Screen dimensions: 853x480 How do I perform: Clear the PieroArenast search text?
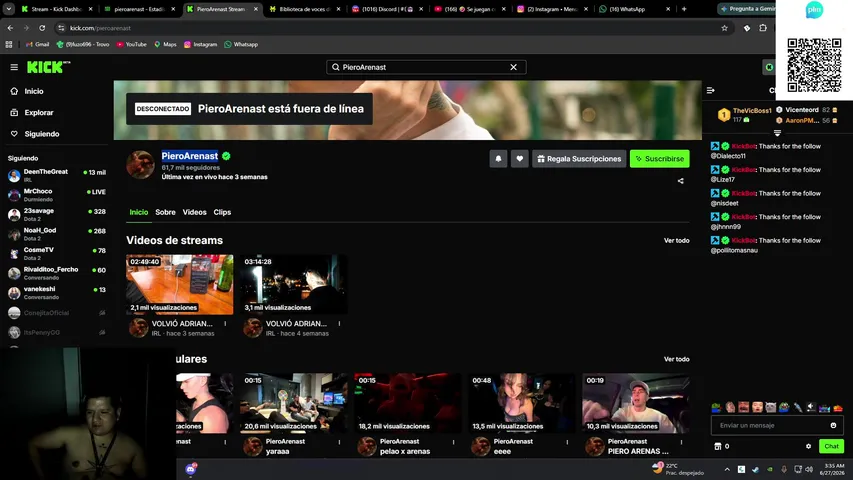tap(514, 67)
